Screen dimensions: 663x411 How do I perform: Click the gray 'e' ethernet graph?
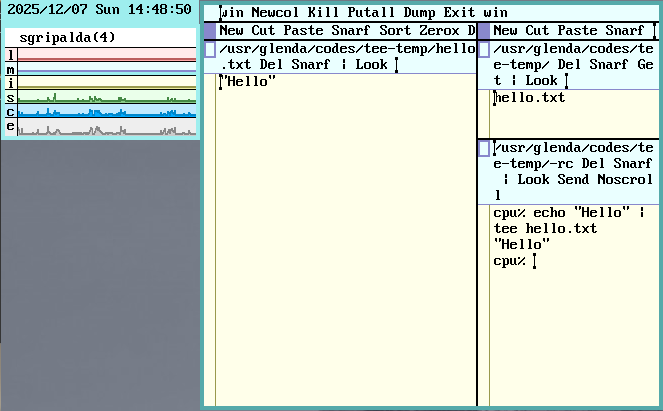coord(107,127)
